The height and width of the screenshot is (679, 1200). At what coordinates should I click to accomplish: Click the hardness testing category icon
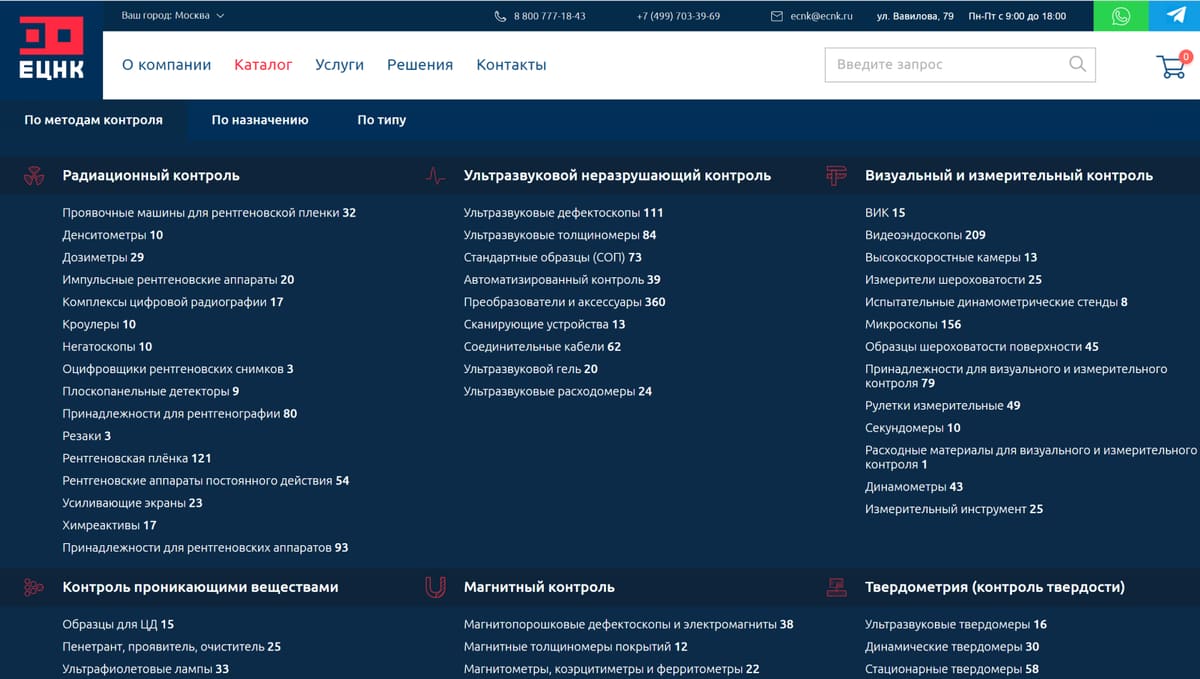(x=836, y=588)
